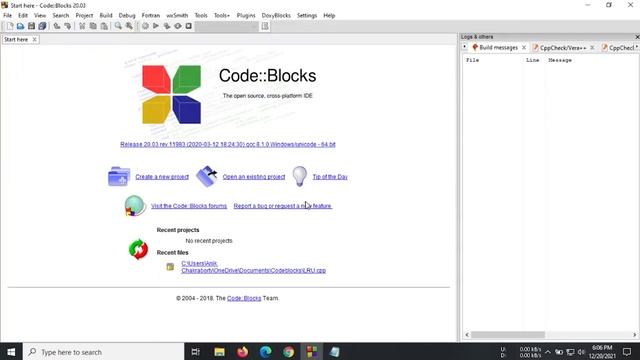Click the Code::Blocks team footer link
This screenshot has width=640, height=360.
tap(244, 298)
